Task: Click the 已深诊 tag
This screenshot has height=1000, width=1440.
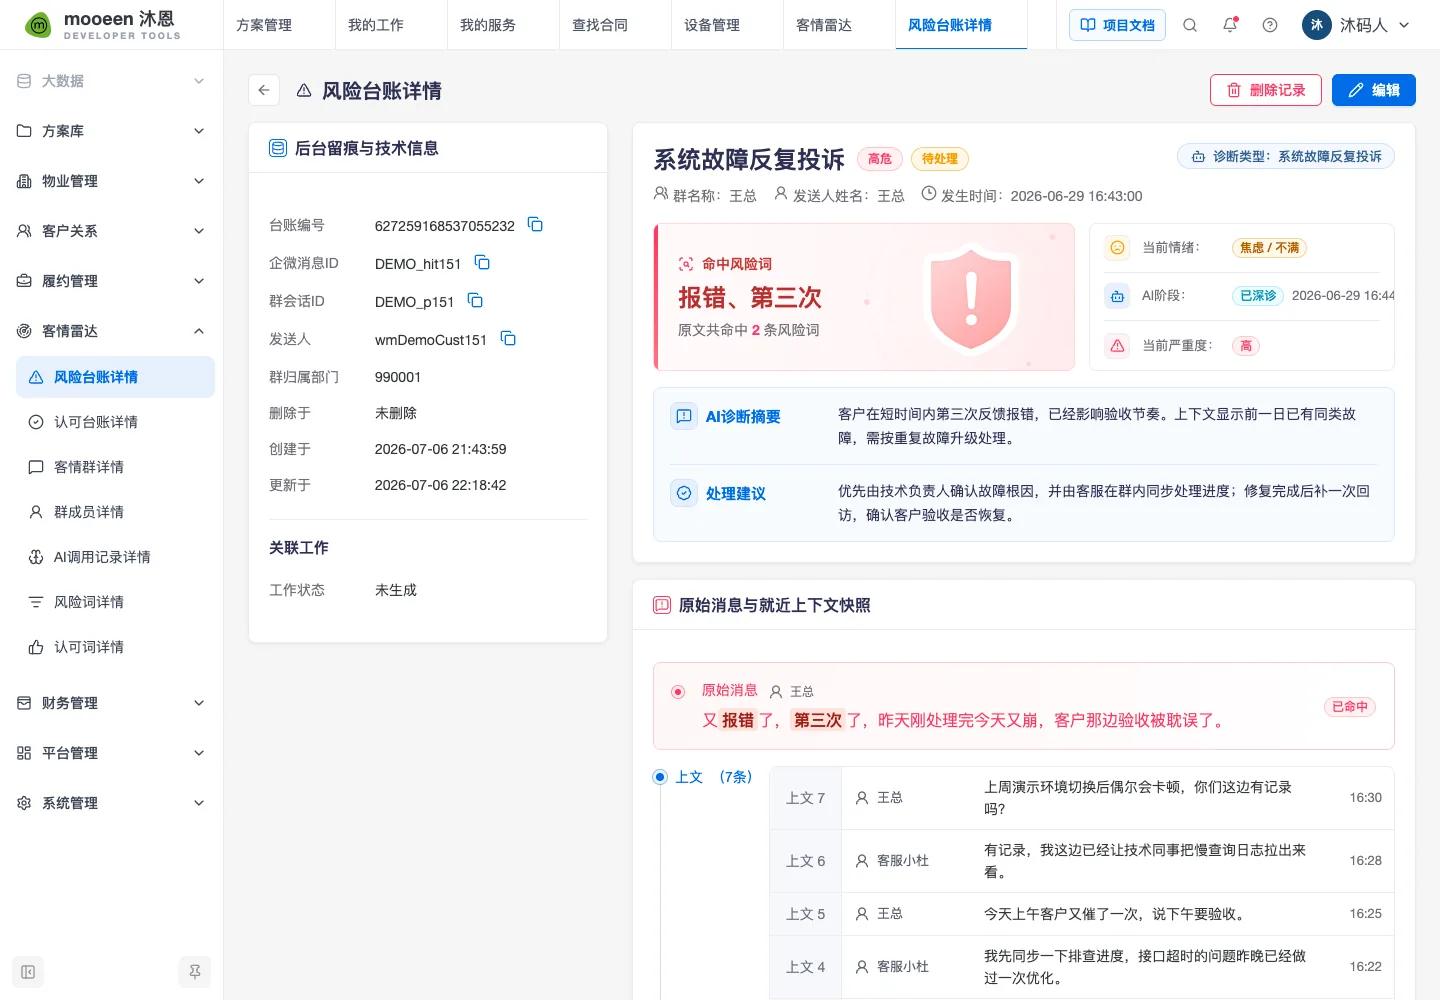Action: pyautogui.click(x=1258, y=296)
